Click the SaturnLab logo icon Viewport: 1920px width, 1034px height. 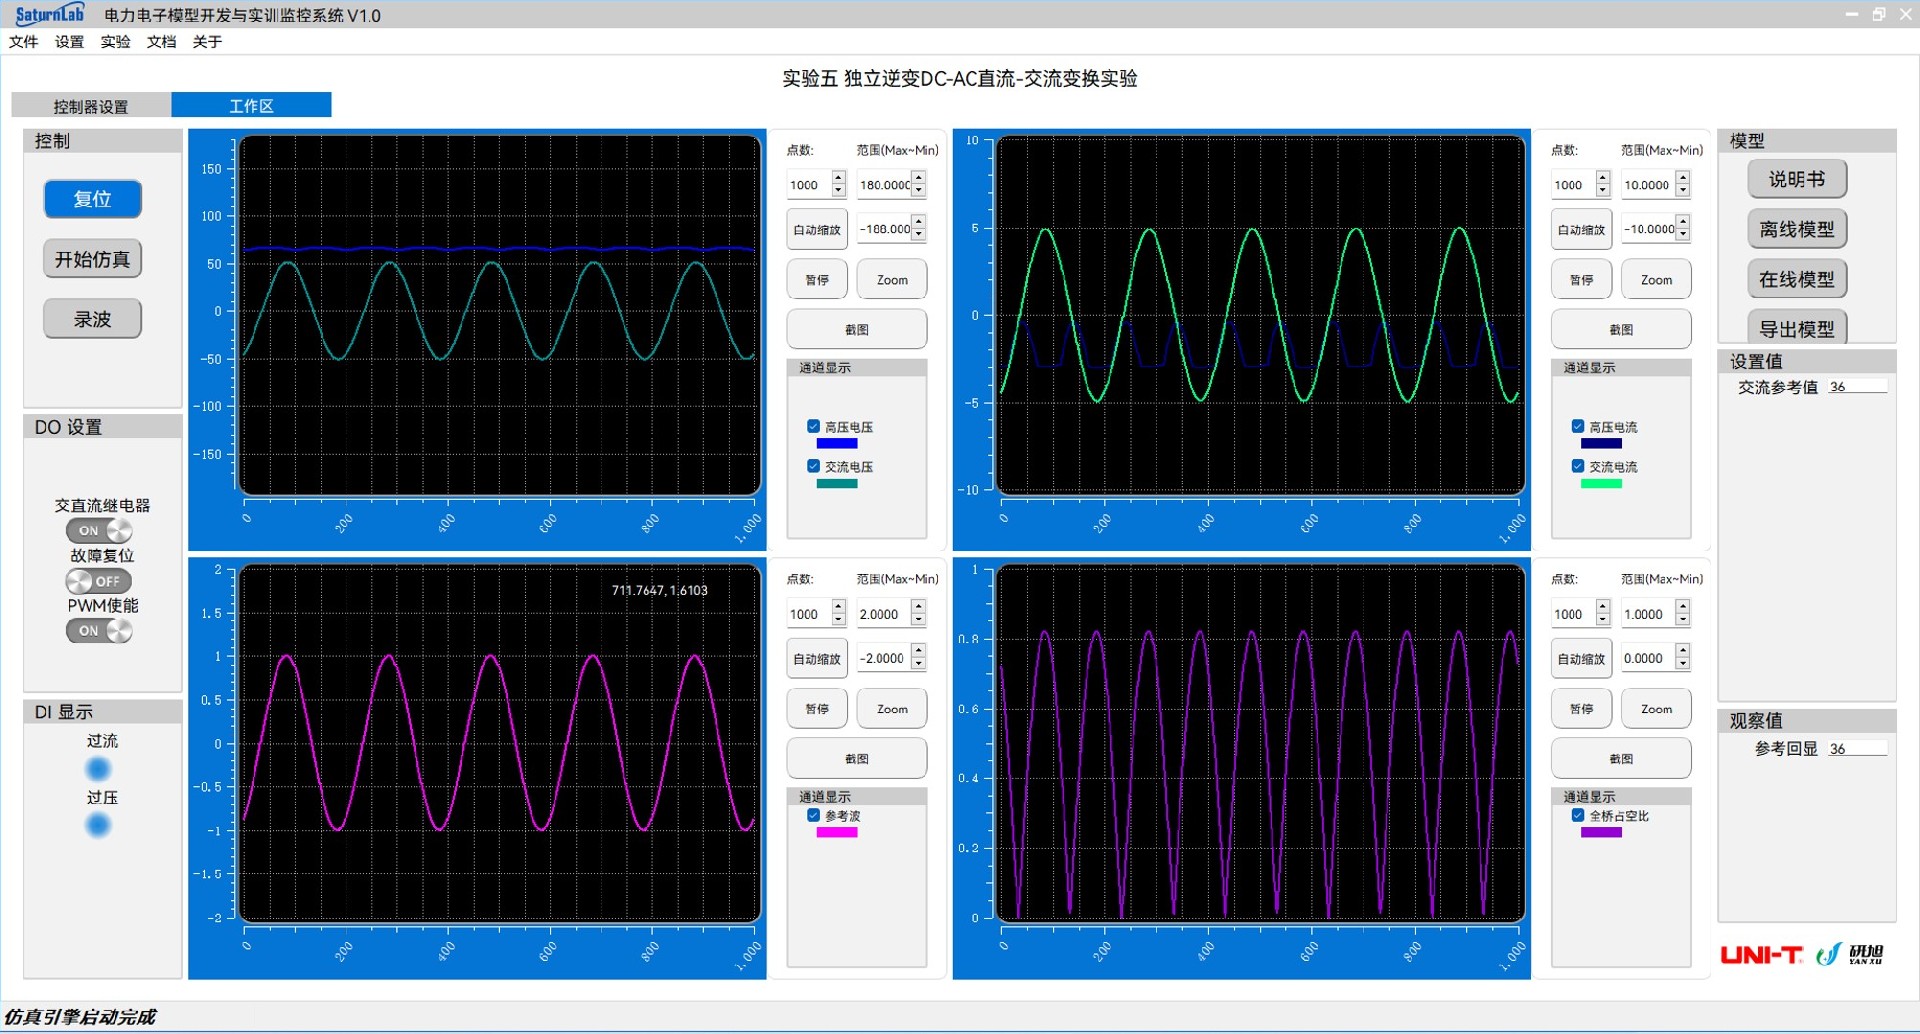50,14
